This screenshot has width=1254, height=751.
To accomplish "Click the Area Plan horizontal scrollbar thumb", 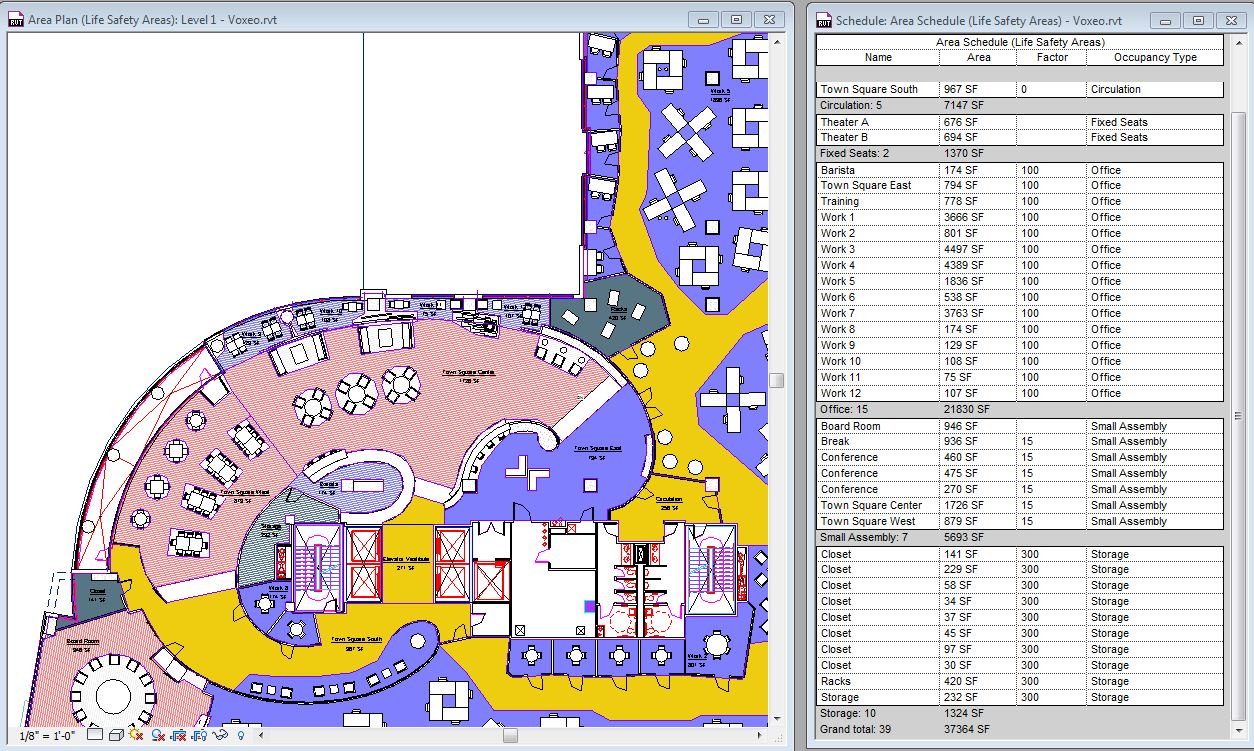I will tap(510, 736).
